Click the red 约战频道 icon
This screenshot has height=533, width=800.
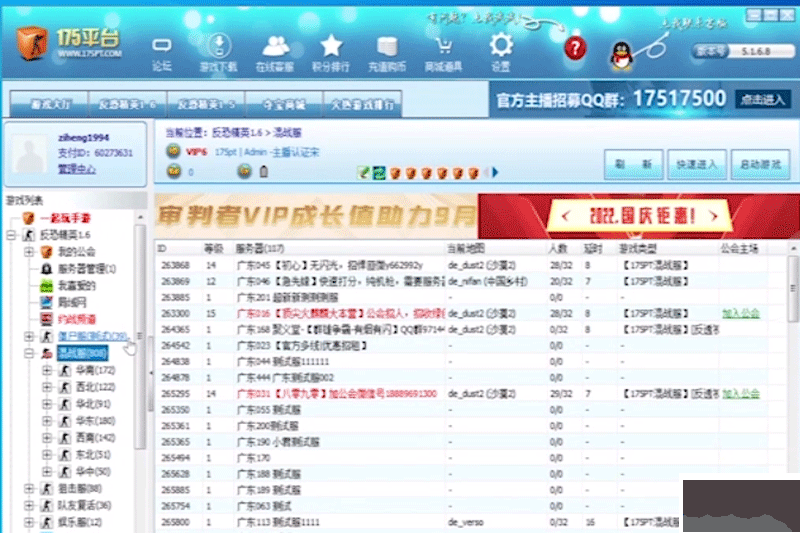point(46,319)
